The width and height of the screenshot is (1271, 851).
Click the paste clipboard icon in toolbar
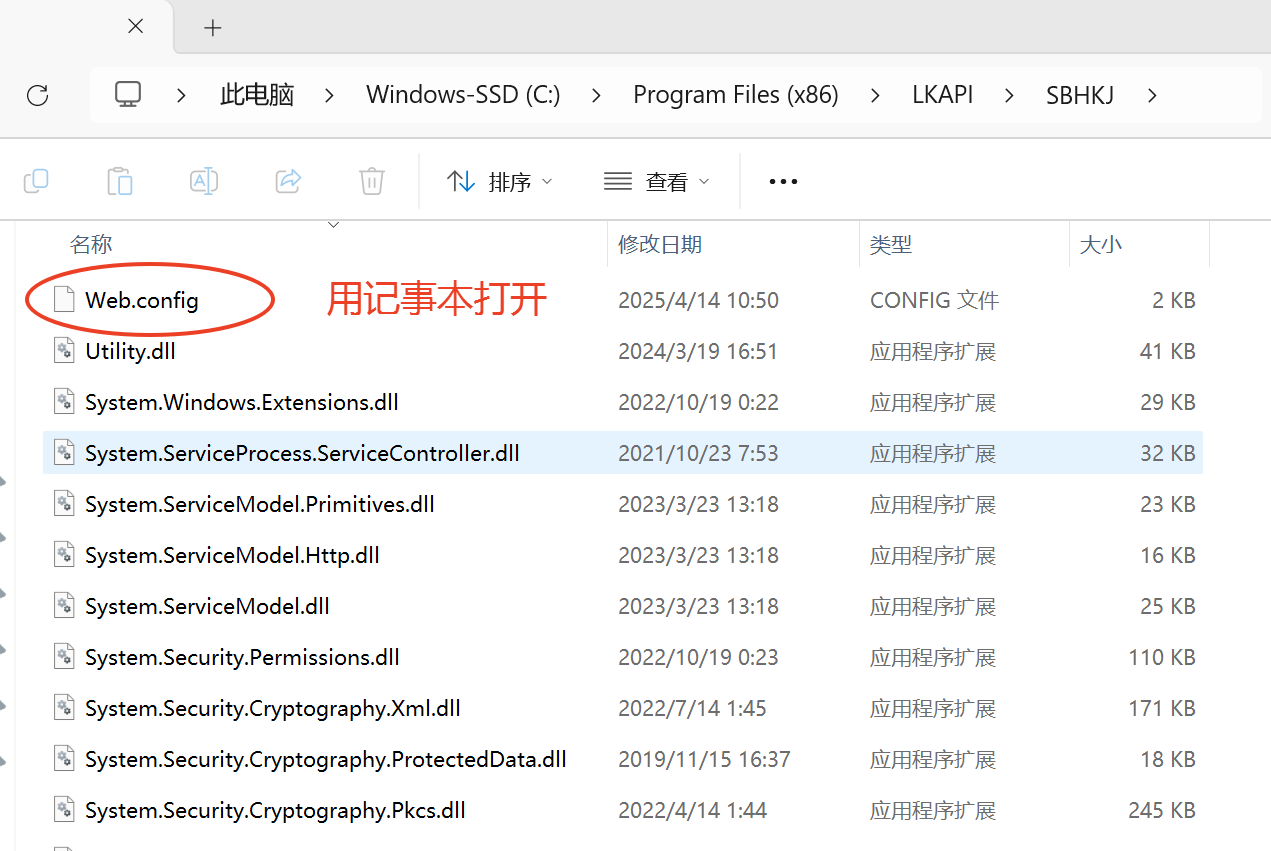(x=120, y=181)
